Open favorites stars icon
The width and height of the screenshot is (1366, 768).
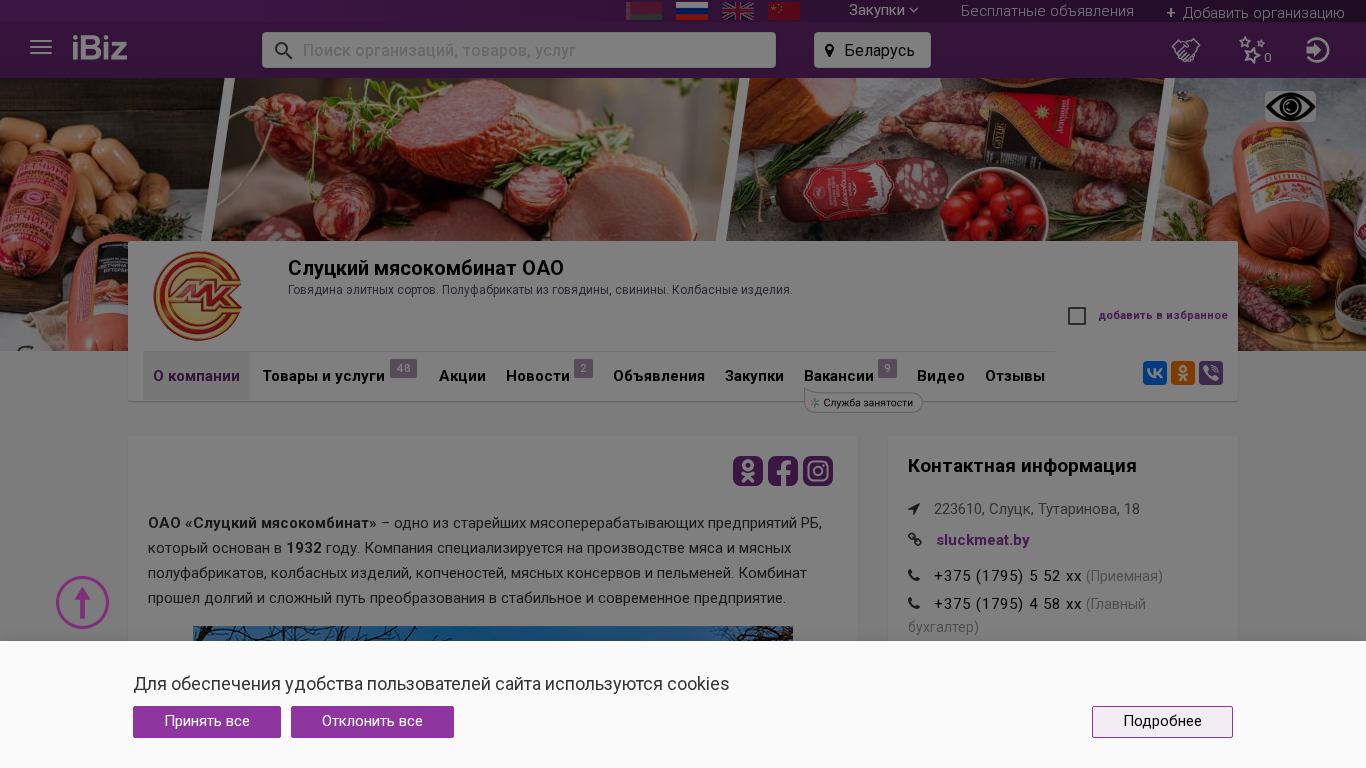click(1253, 50)
